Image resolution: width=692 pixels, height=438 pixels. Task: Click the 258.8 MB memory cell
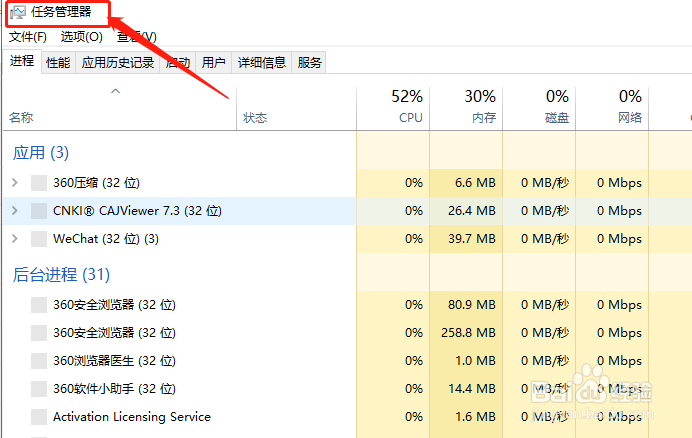tap(468, 332)
